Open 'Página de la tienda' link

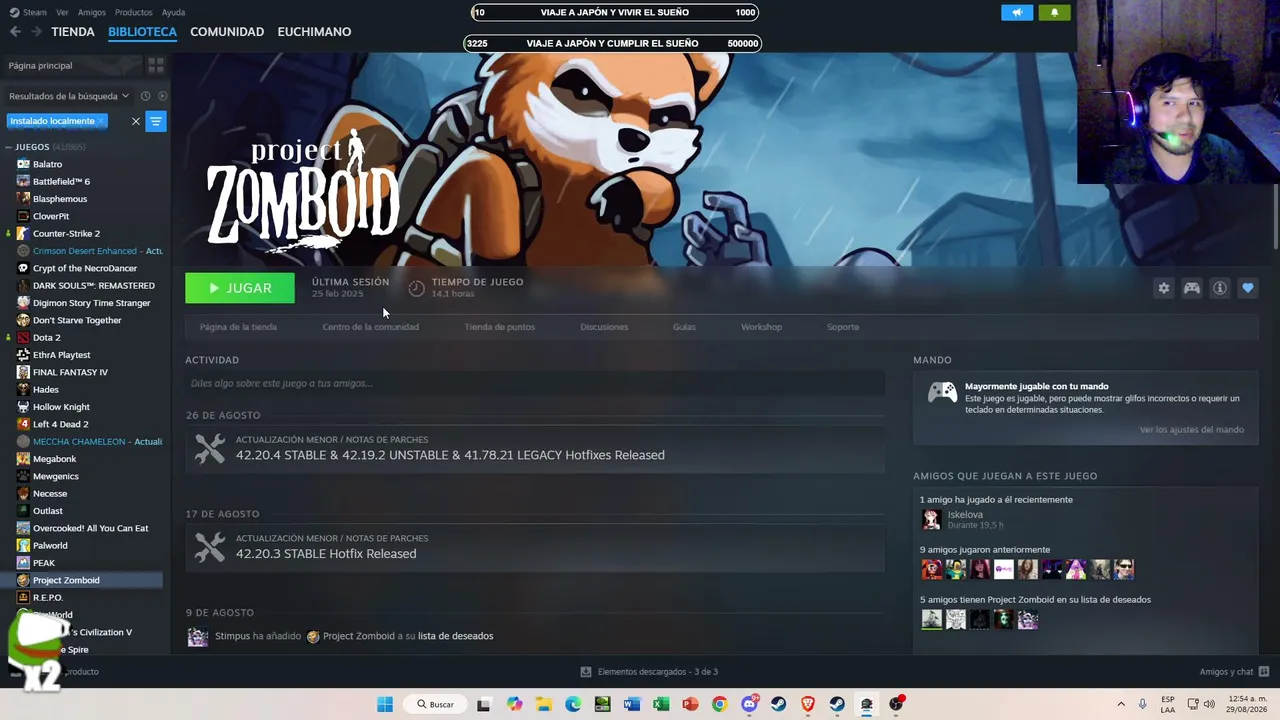point(238,327)
